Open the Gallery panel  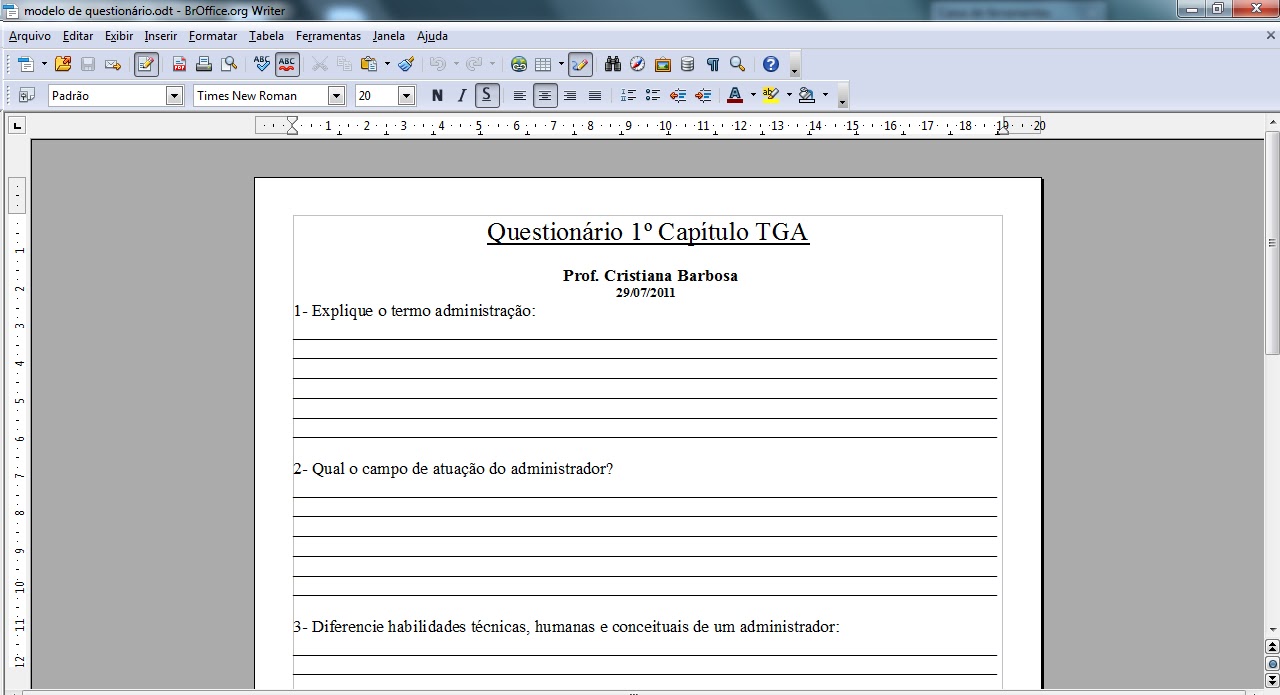point(662,63)
